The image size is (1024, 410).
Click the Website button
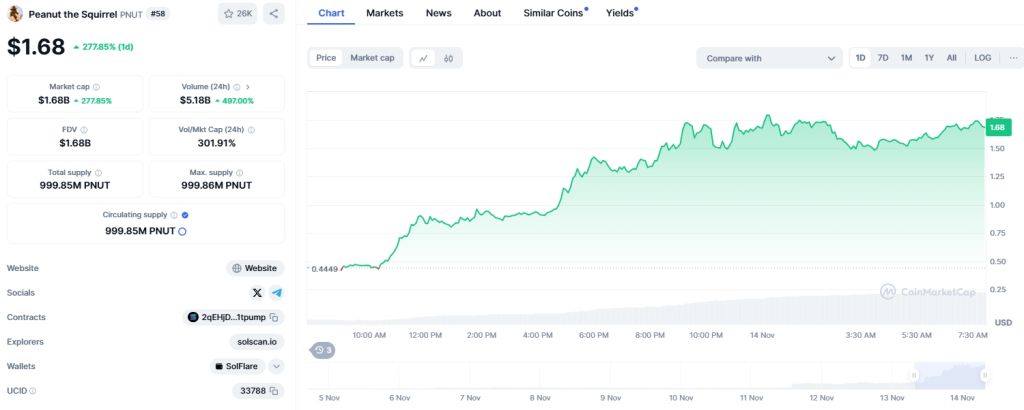pos(255,268)
